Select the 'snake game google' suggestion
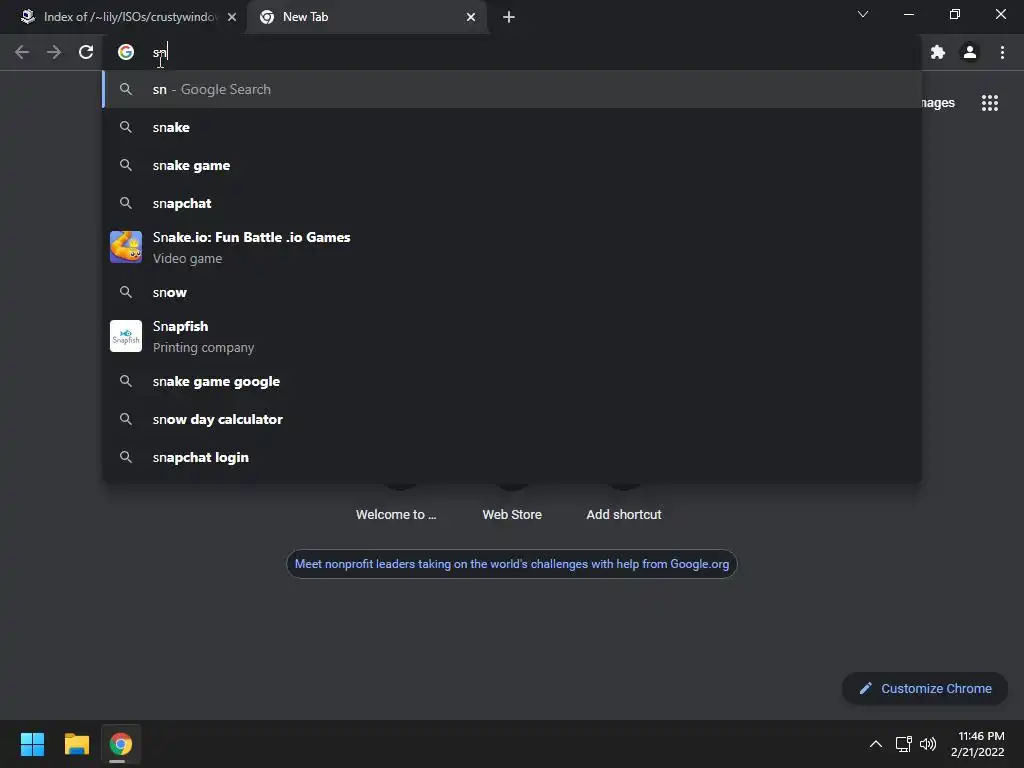This screenshot has width=1024, height=768. click(512, 381)
